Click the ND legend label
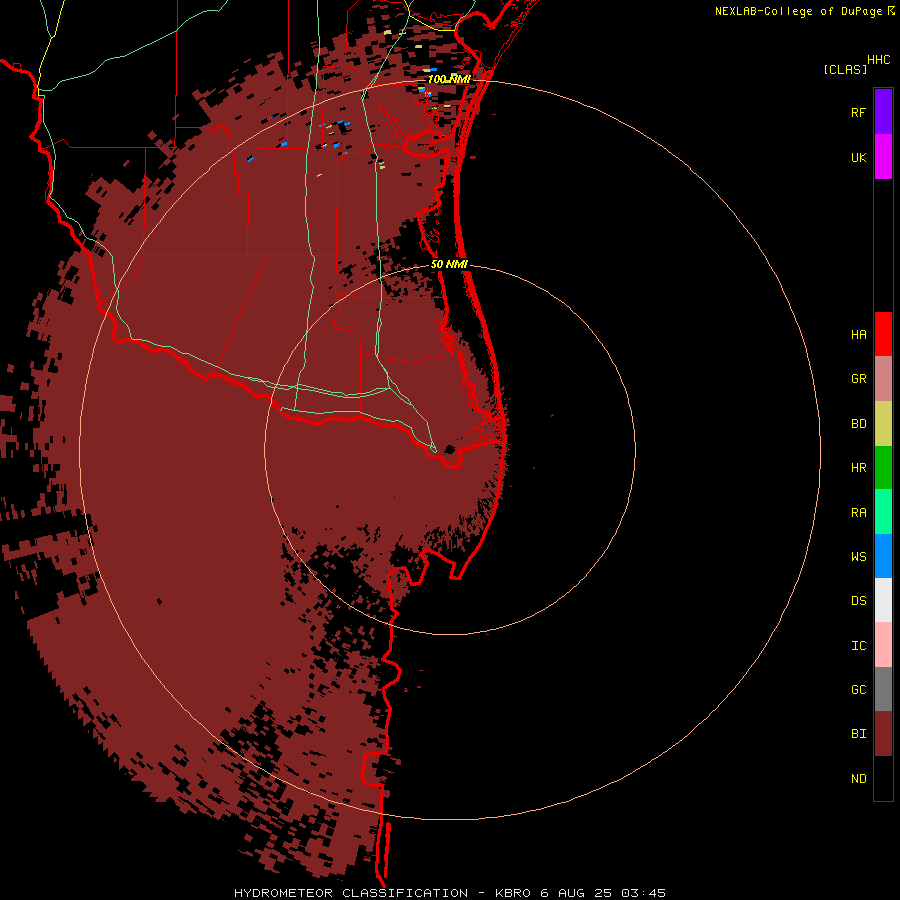This screenshot has height=900, width=900. tap(859, 779)
